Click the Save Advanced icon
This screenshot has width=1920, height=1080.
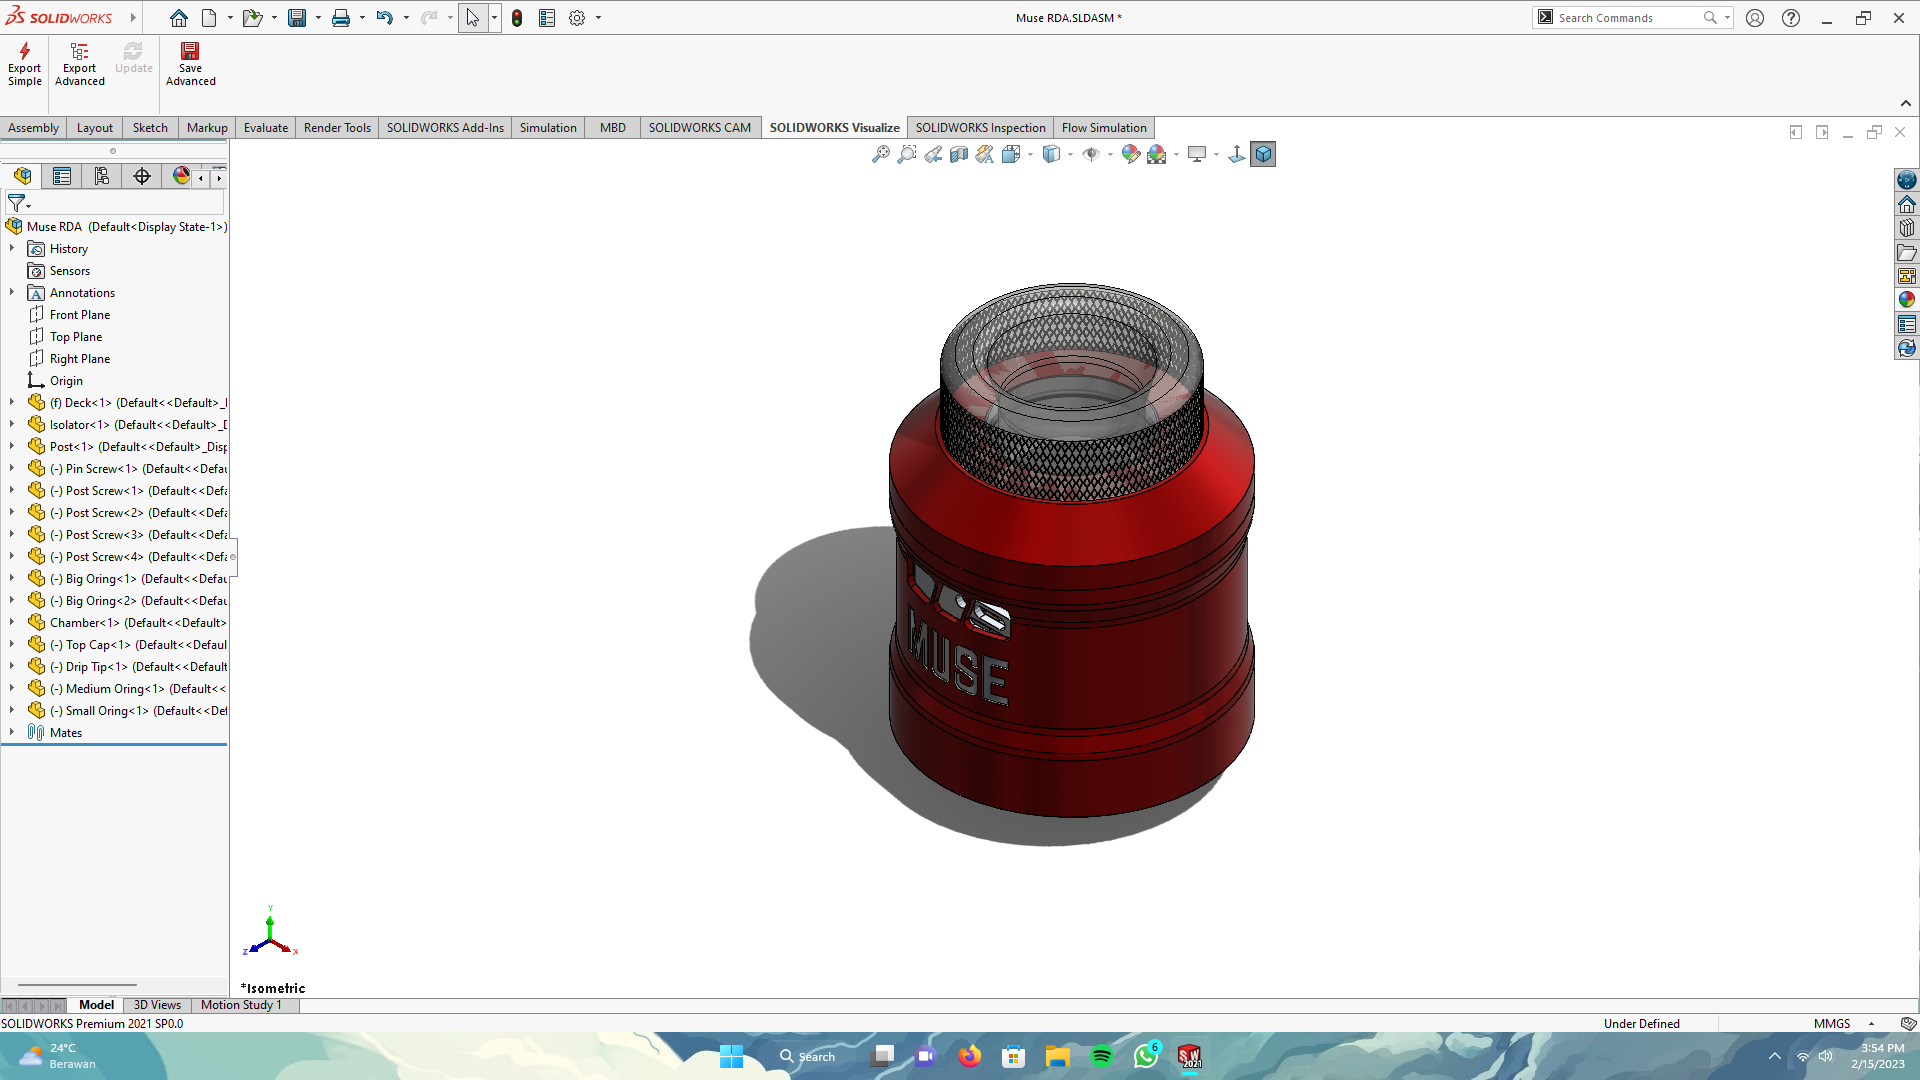pos(190,52)
